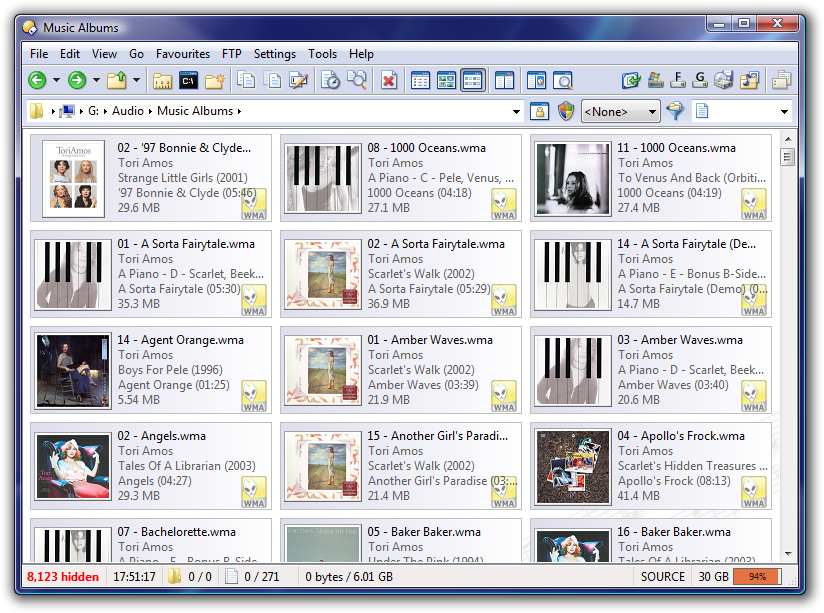Click the filter funnel icon

[x=675, y=111]
